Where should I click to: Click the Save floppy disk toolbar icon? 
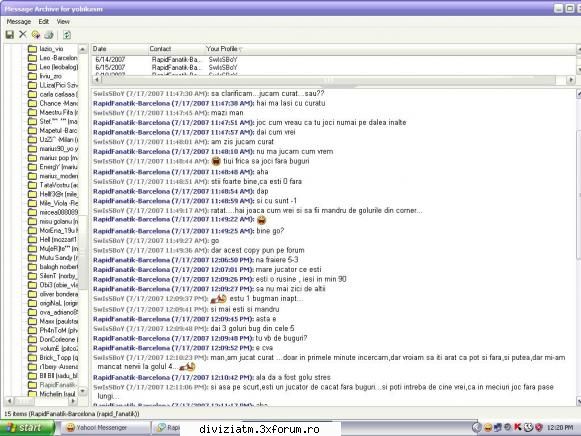coord(10,35)
